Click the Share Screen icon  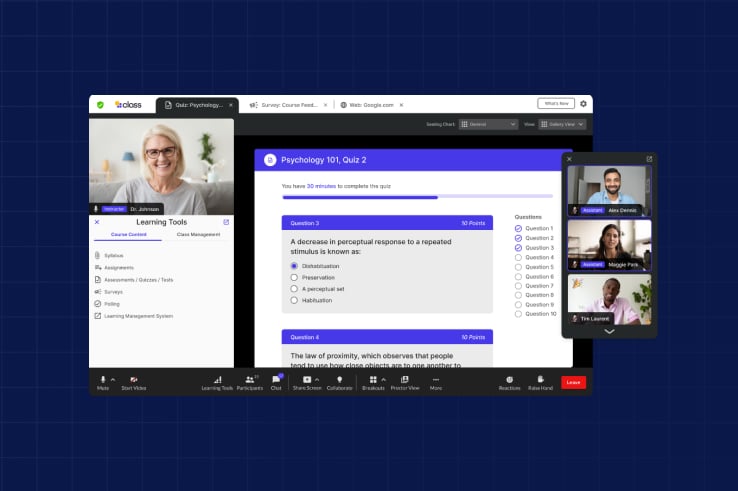[307, 380]
